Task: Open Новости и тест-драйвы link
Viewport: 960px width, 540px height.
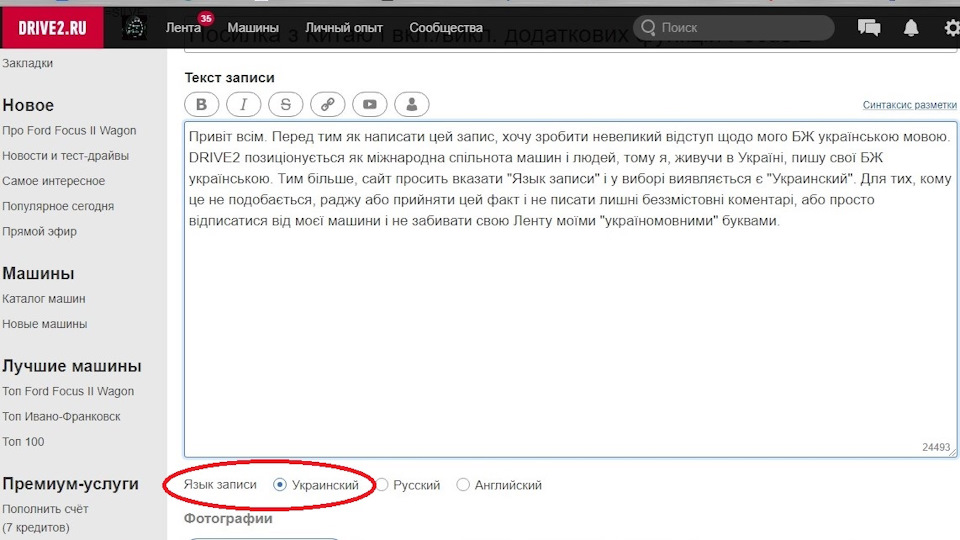Action: (x=66, y=156)
